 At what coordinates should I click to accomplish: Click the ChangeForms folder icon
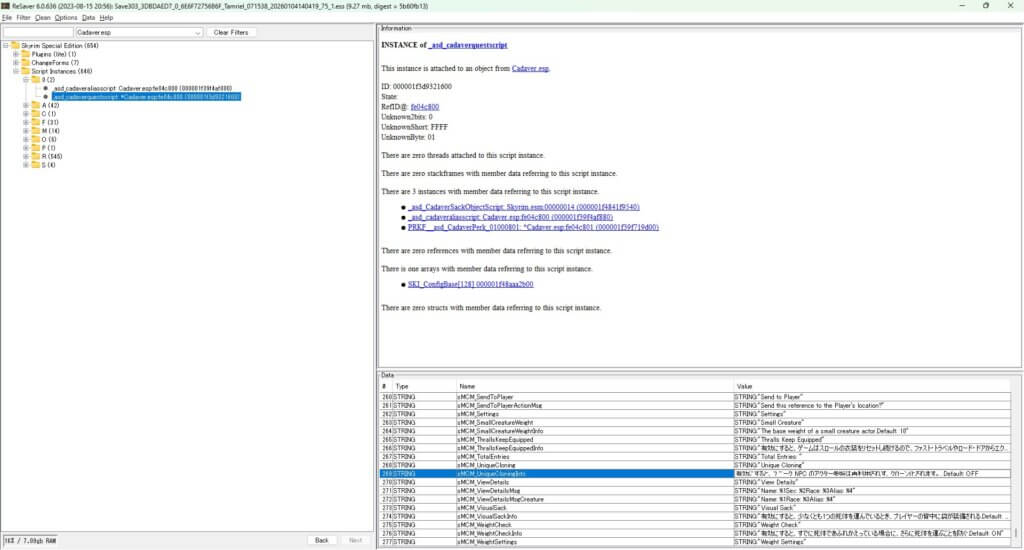(x=27, y=63)
